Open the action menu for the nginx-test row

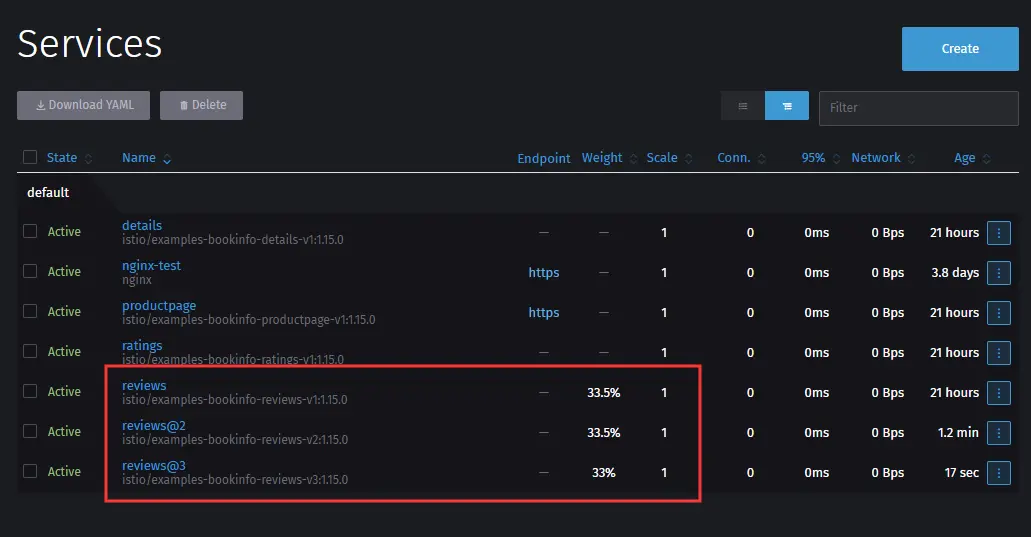click(x=998, y=273)
